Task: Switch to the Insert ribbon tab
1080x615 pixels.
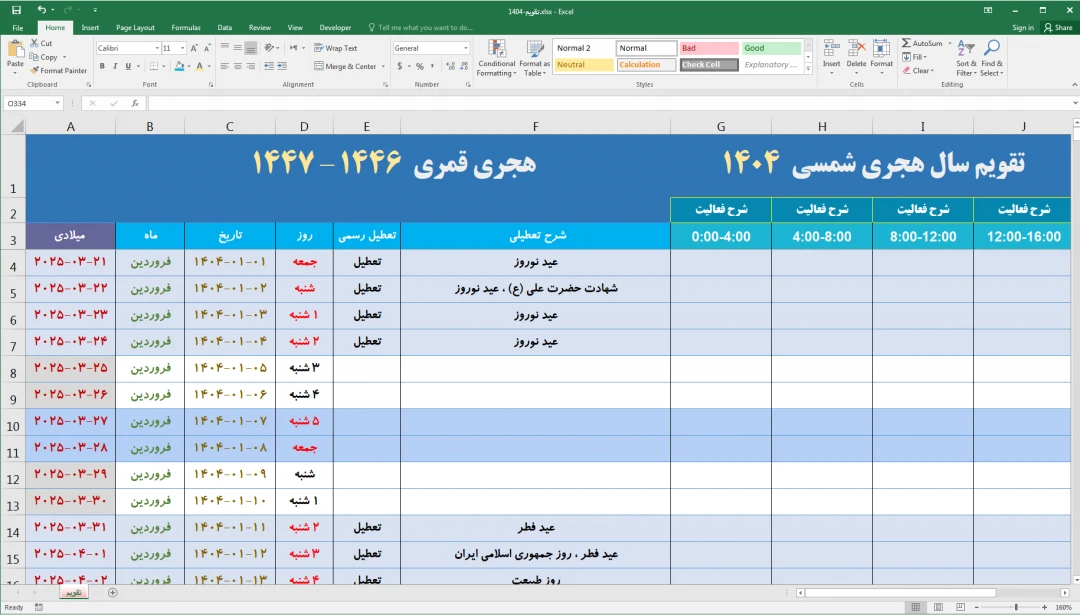Action: click(x=90, y=28)
